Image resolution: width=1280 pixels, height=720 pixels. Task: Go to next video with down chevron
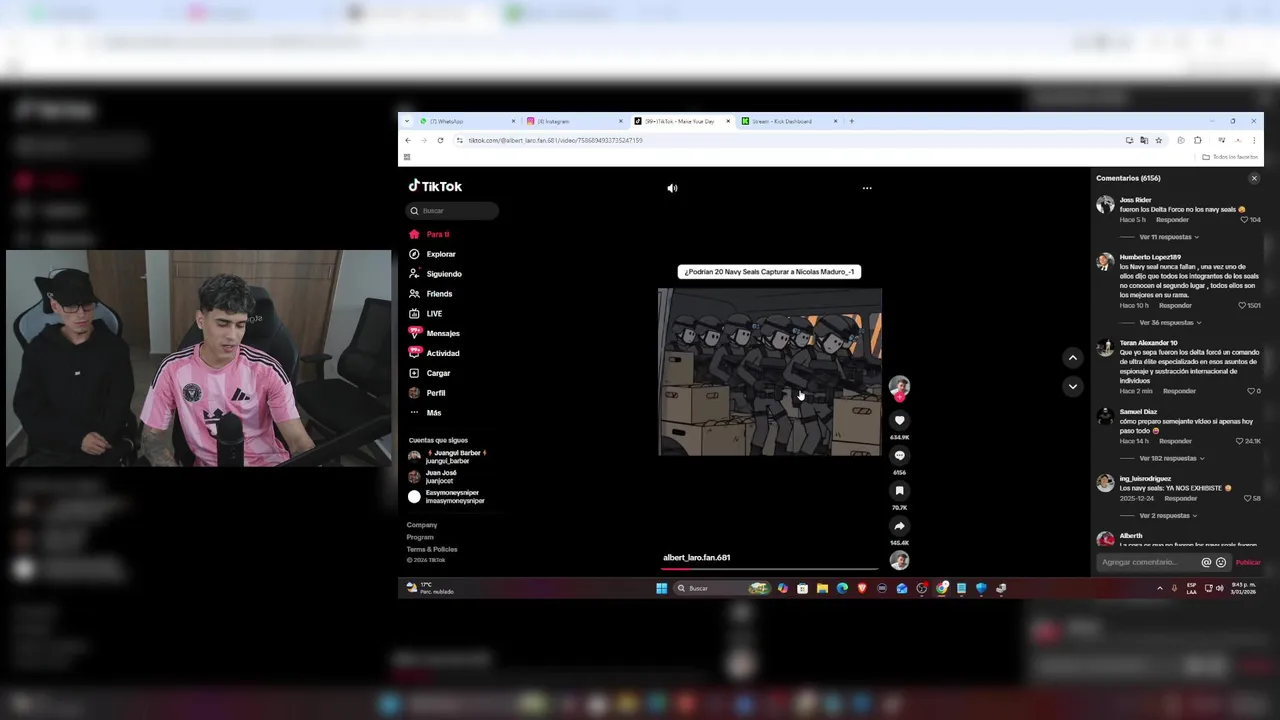coord(1072,386)
